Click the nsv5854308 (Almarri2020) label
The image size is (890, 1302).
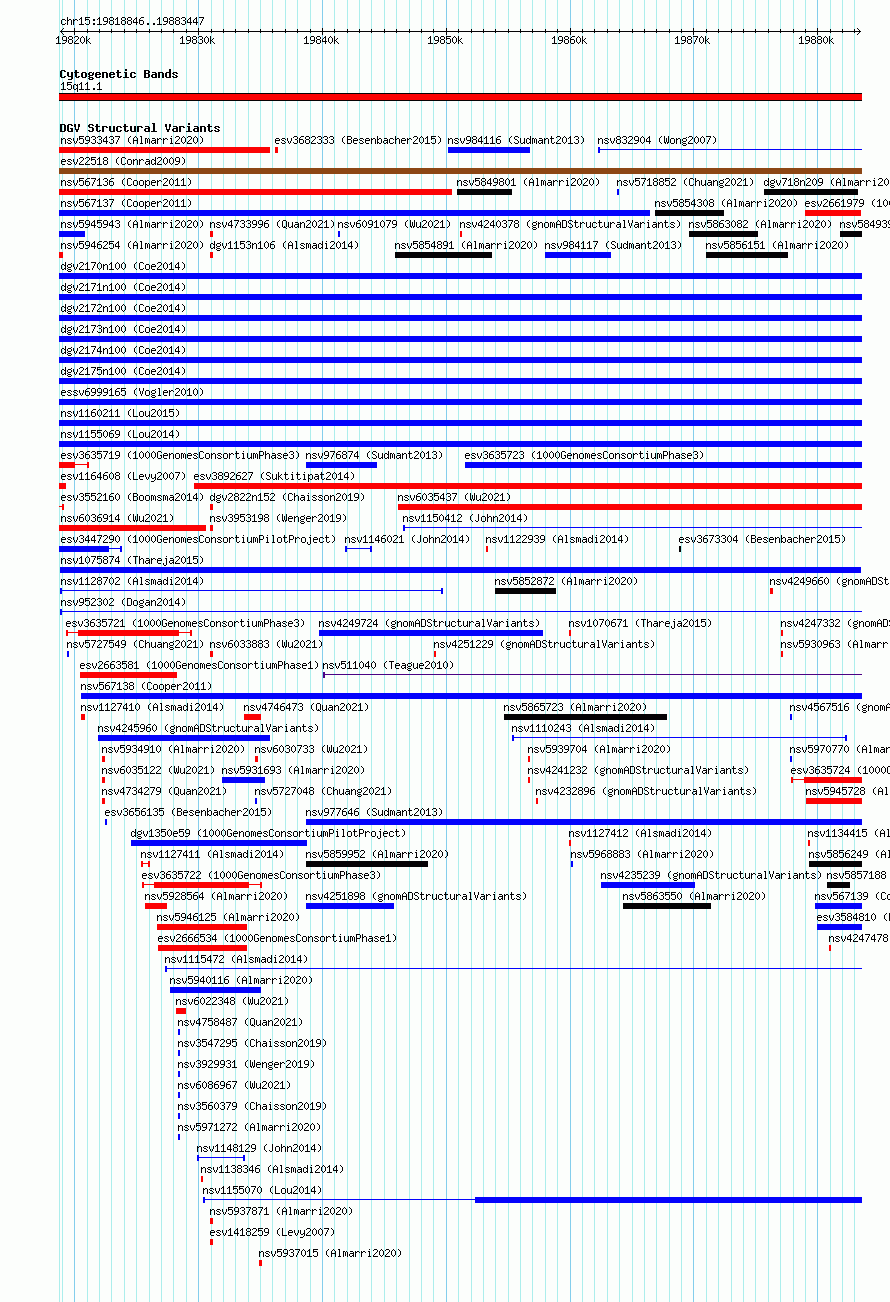click(x=727, y=203)
